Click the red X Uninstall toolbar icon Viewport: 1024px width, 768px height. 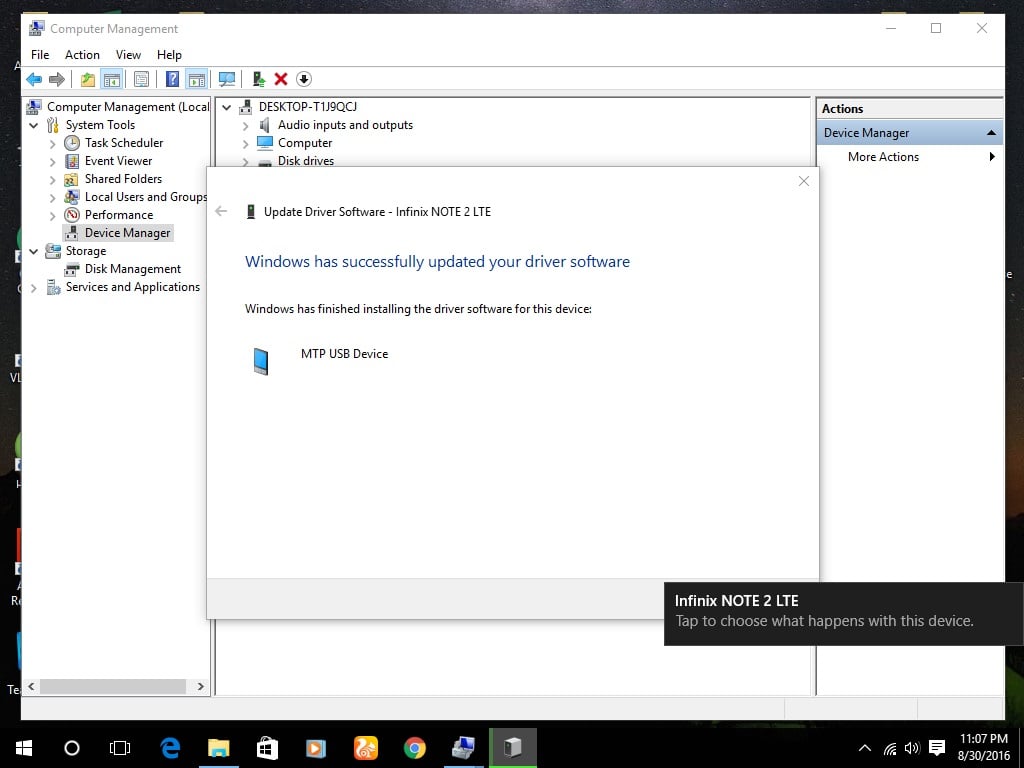(x=281, y=80)
